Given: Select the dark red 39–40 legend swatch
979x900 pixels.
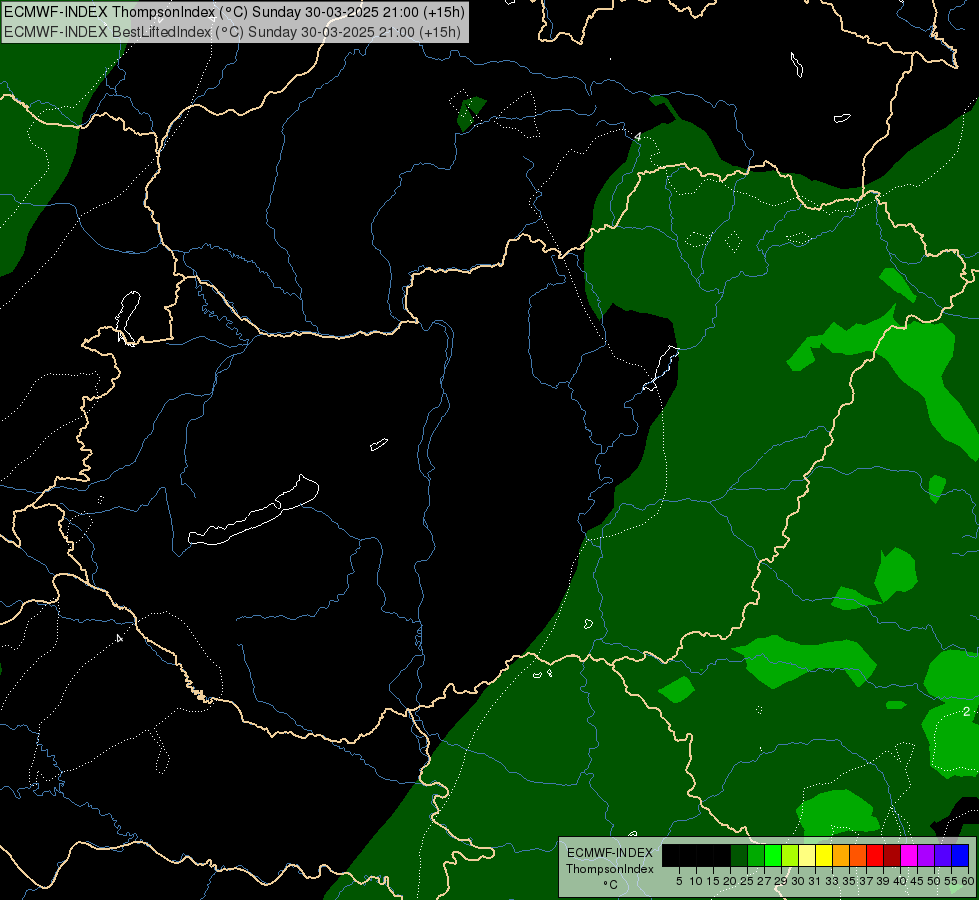Looking at the screenshot, I should click(x=892, y=855).
